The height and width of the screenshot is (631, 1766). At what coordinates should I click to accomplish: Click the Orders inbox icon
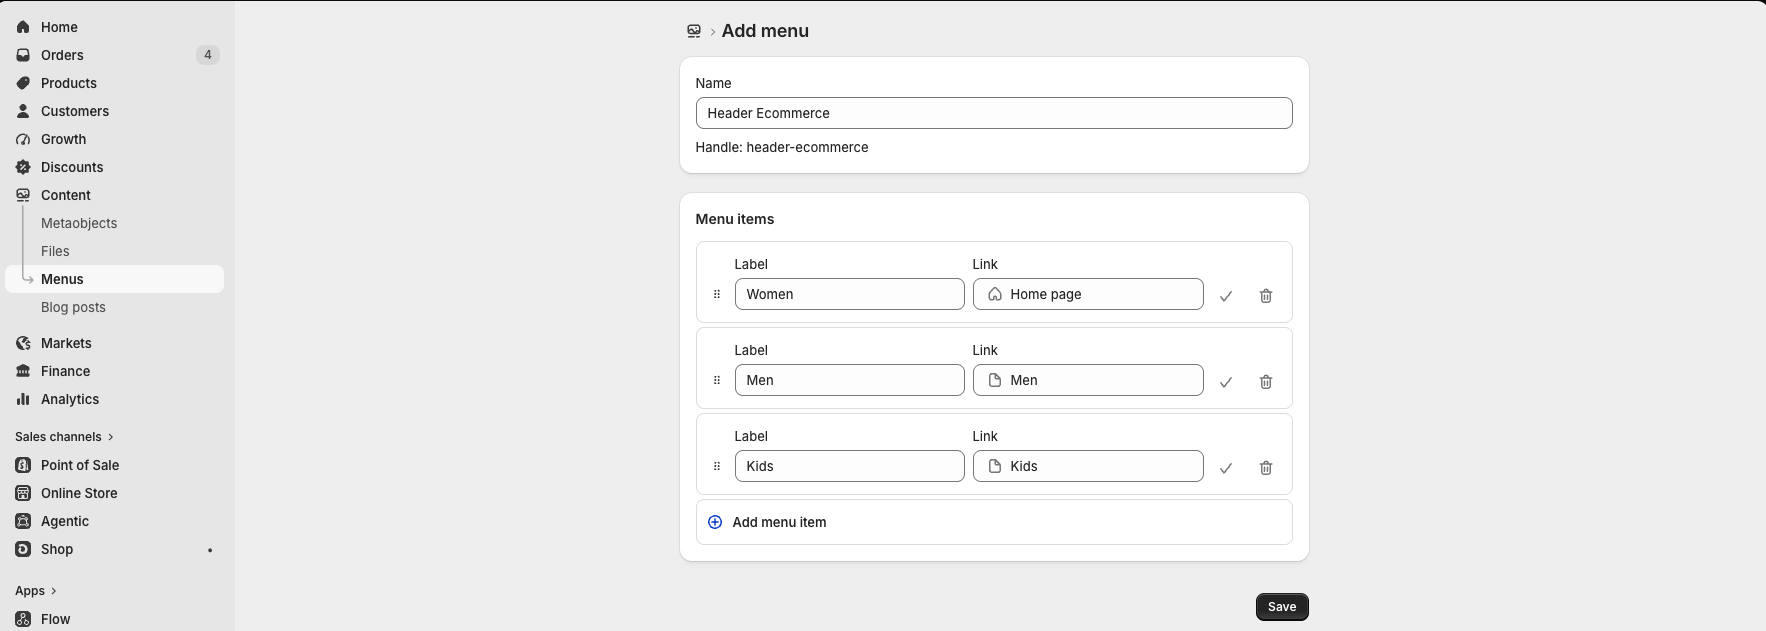[23, 55]
